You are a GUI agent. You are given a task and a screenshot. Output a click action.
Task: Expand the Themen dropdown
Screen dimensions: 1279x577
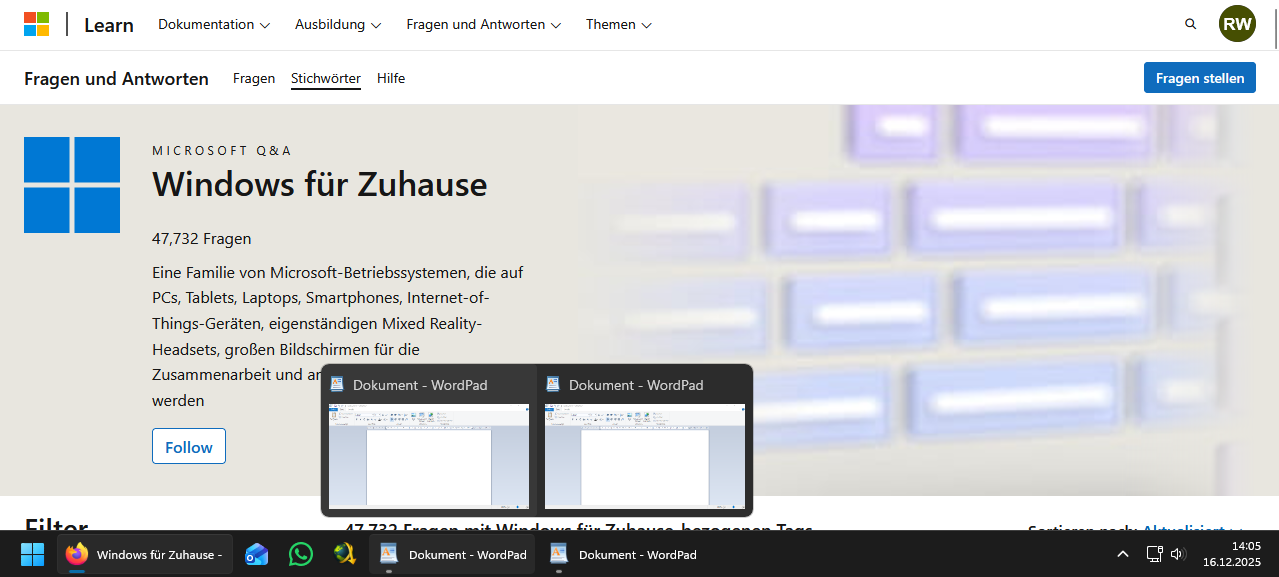pos(618,24)
